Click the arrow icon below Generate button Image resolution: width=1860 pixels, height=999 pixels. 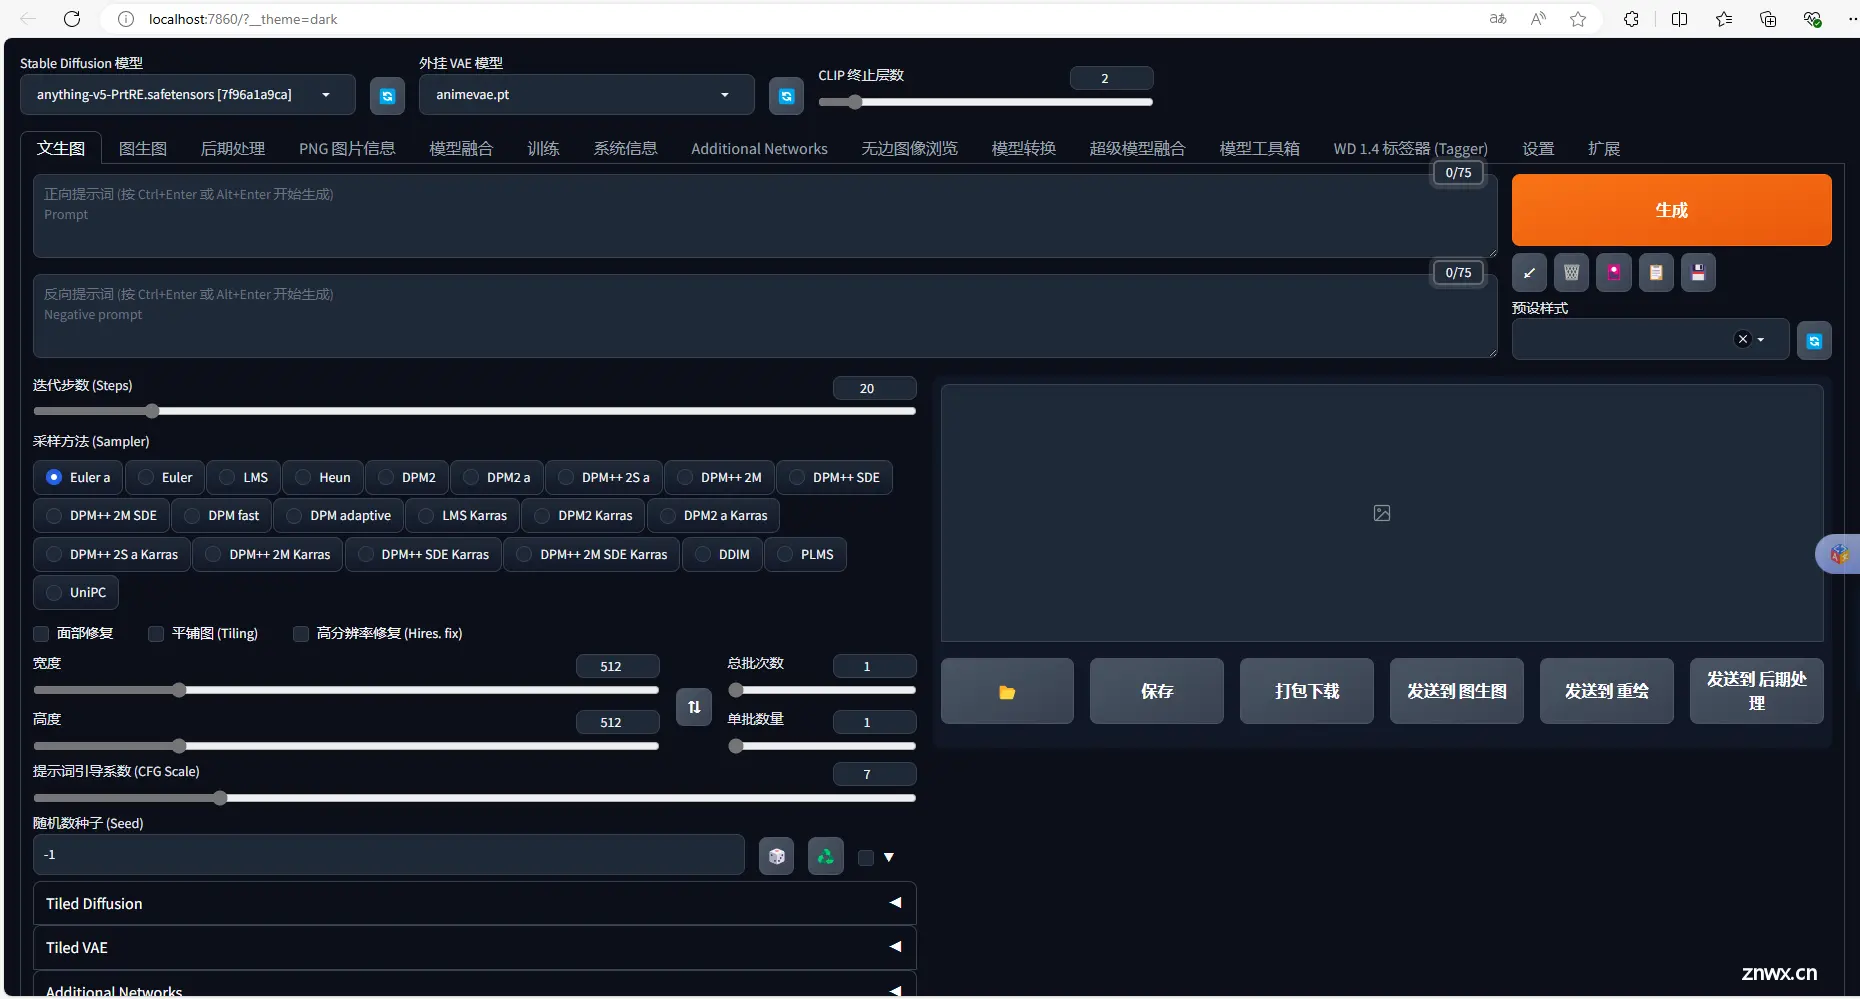point(1529,272)
